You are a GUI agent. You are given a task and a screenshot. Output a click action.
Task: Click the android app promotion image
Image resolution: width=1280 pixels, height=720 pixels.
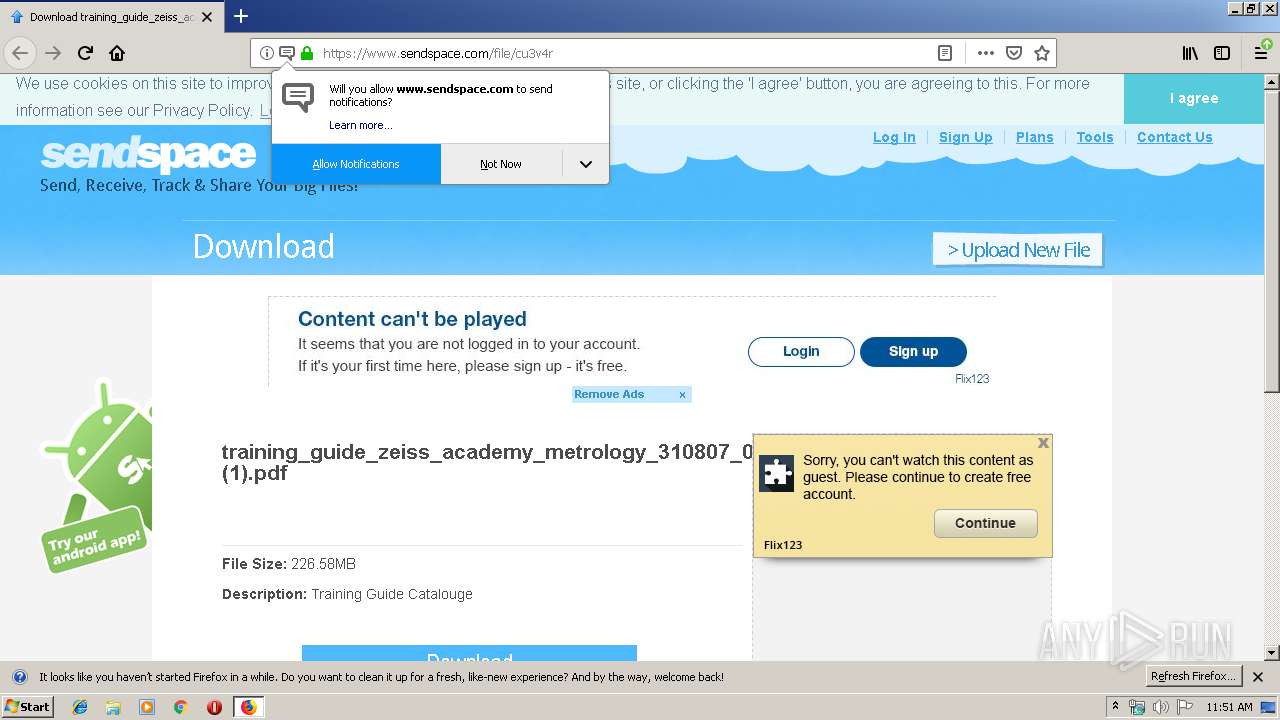(96, 477)
